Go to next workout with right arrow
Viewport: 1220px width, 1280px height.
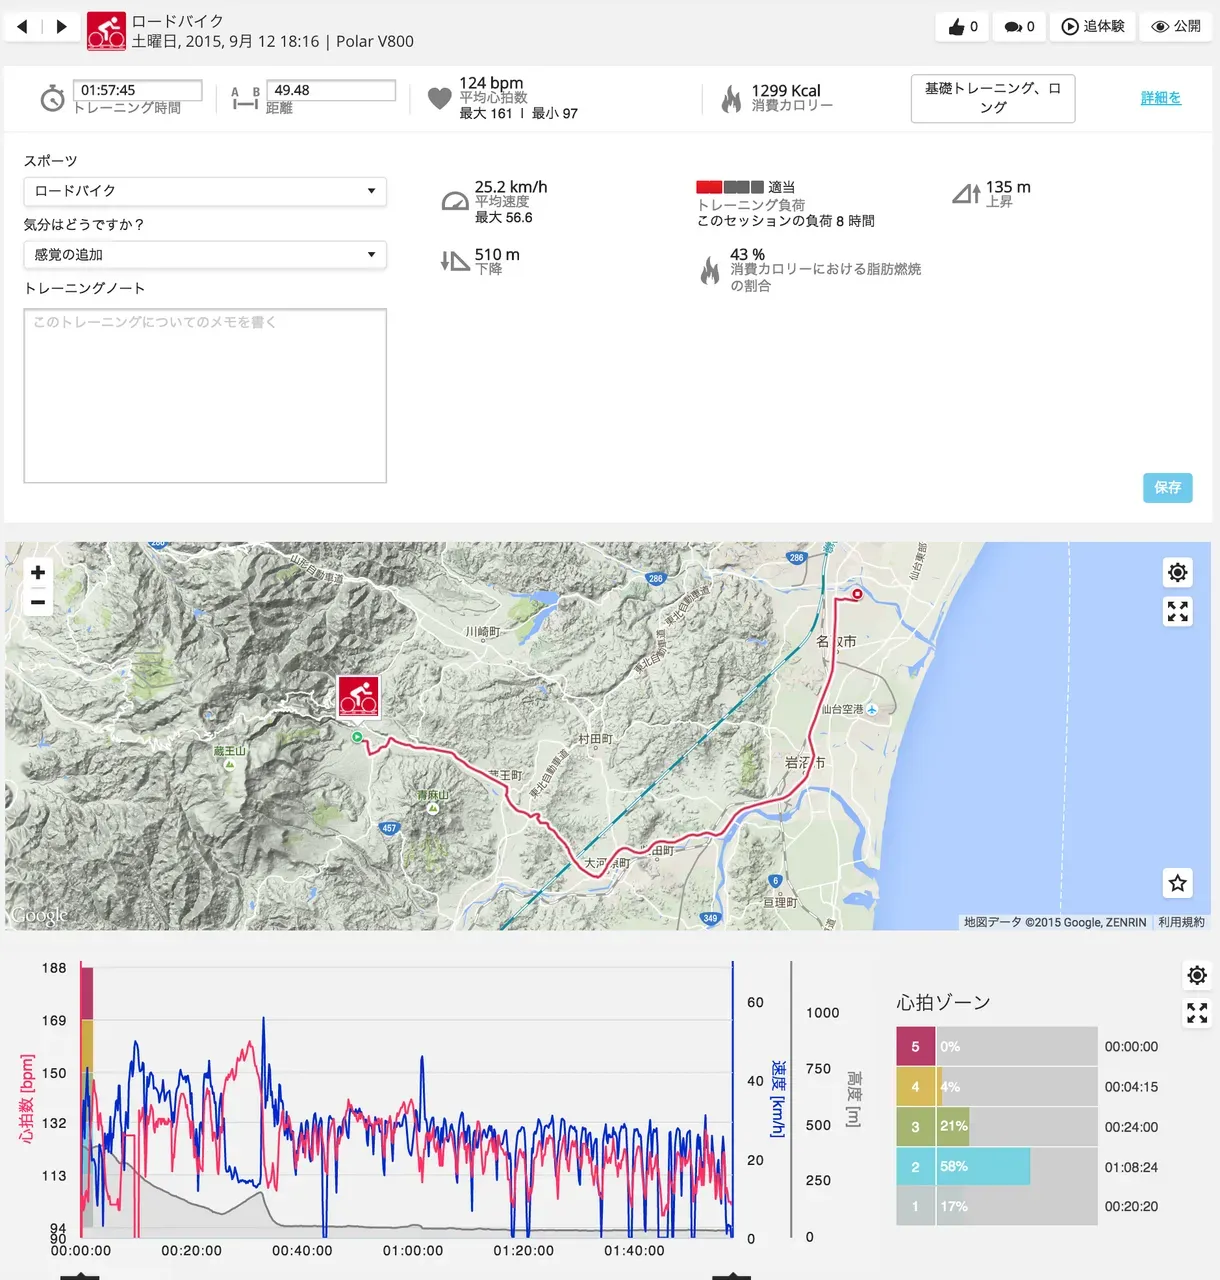[x=62, y=27]
